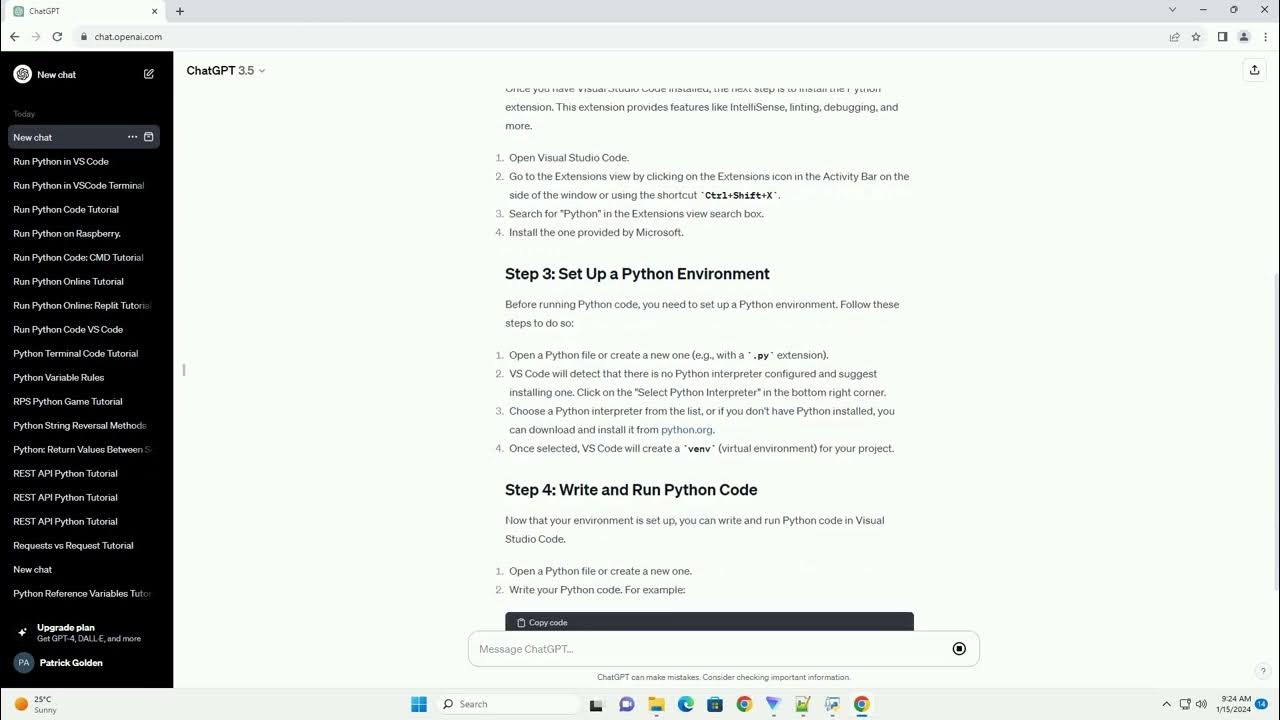Open the Windows Start menu
1280x720 pixels.
[419, 704]
